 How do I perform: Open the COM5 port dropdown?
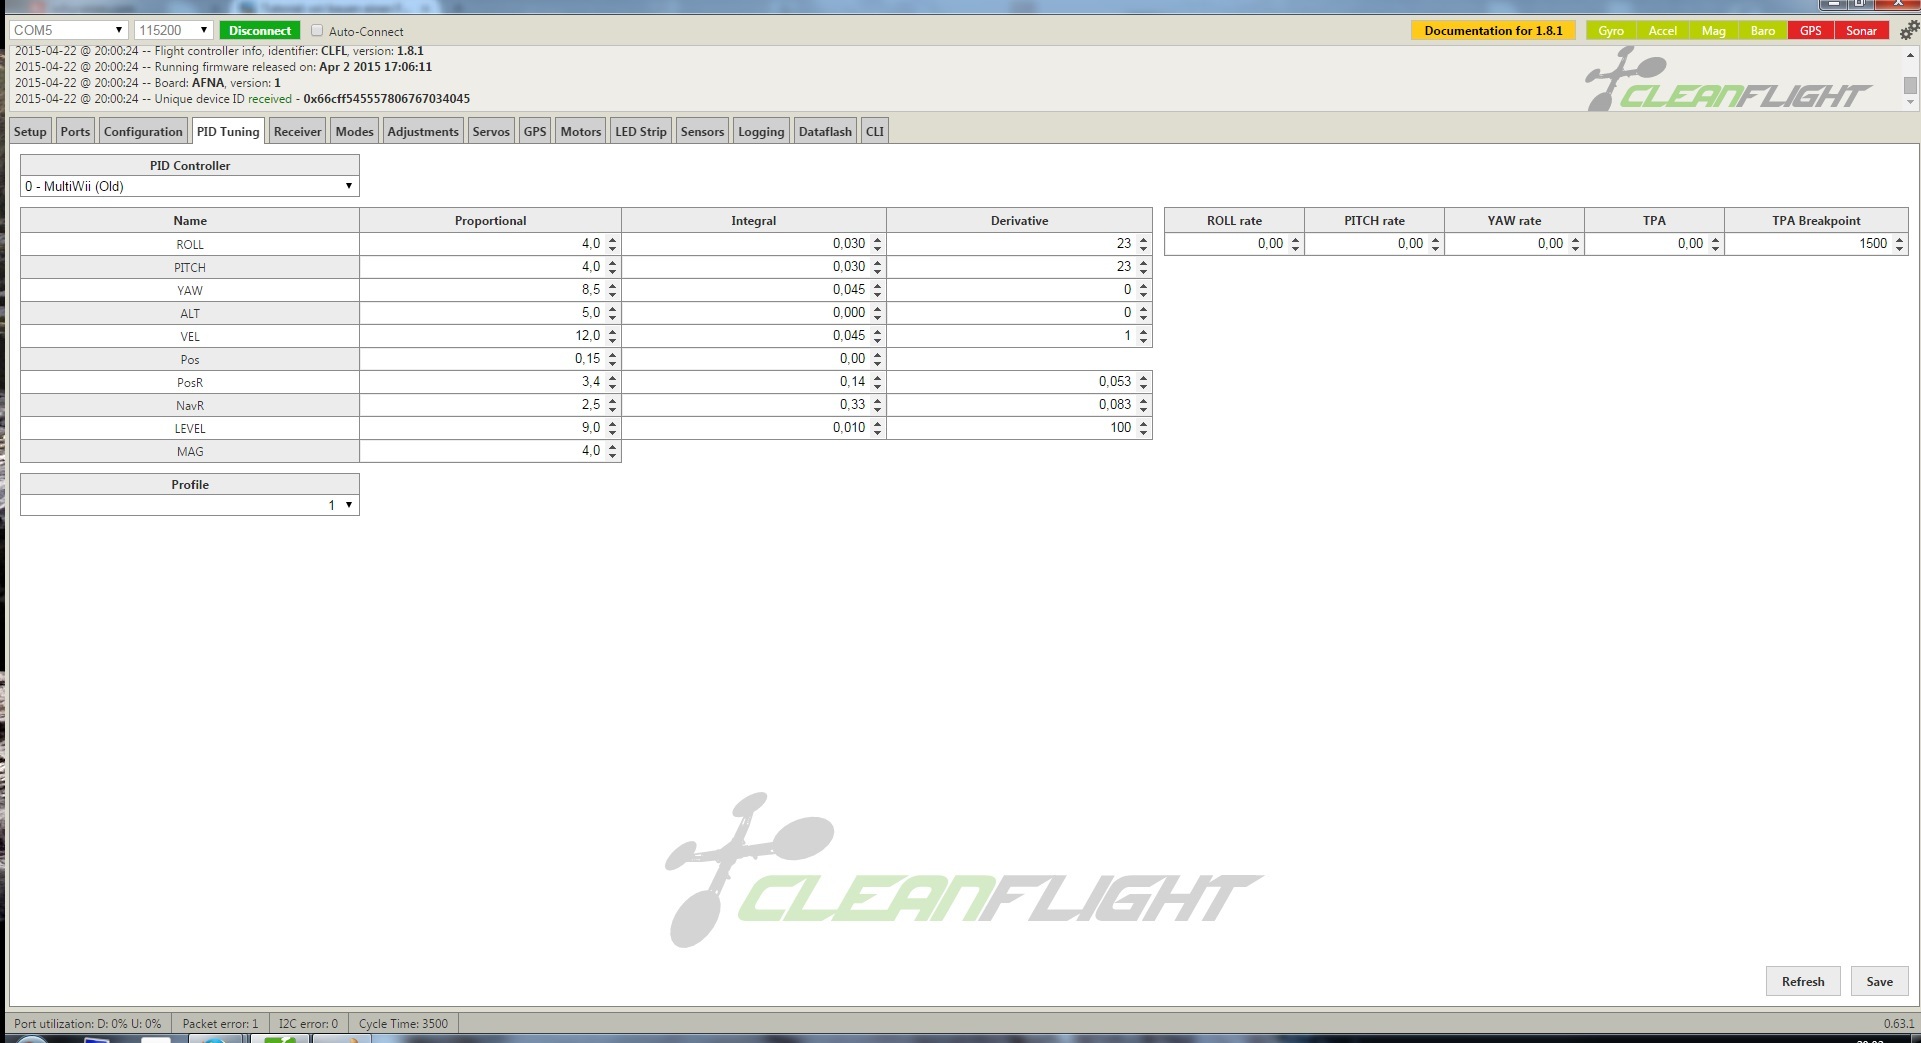click(68, 30)
